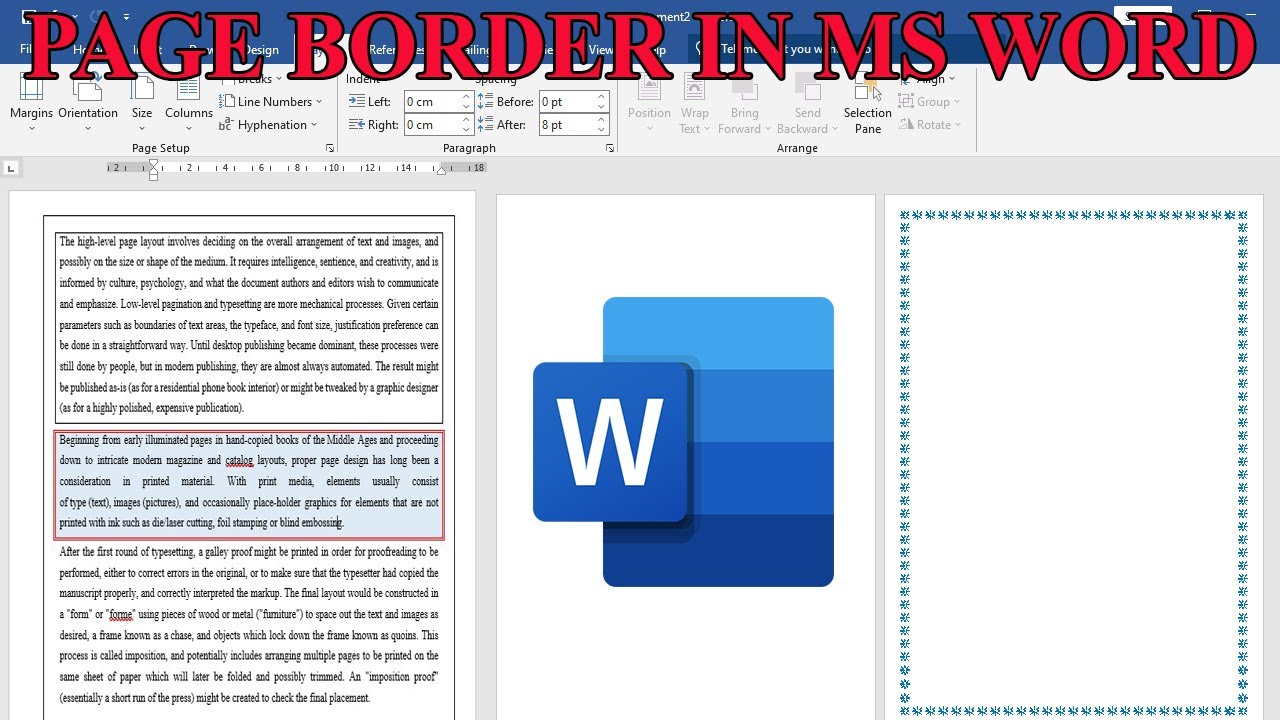Click the page with the decorative teal border
Viewport: 1280px width, 720px height.
(1073, 457)
